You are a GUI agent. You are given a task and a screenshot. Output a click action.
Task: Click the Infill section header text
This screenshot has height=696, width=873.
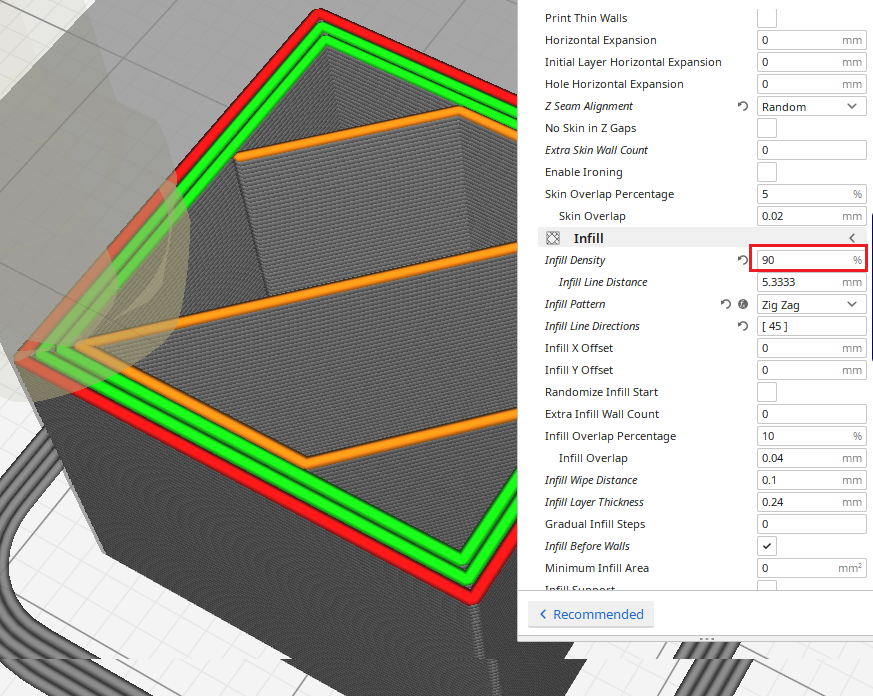click(x=588, y=238)
